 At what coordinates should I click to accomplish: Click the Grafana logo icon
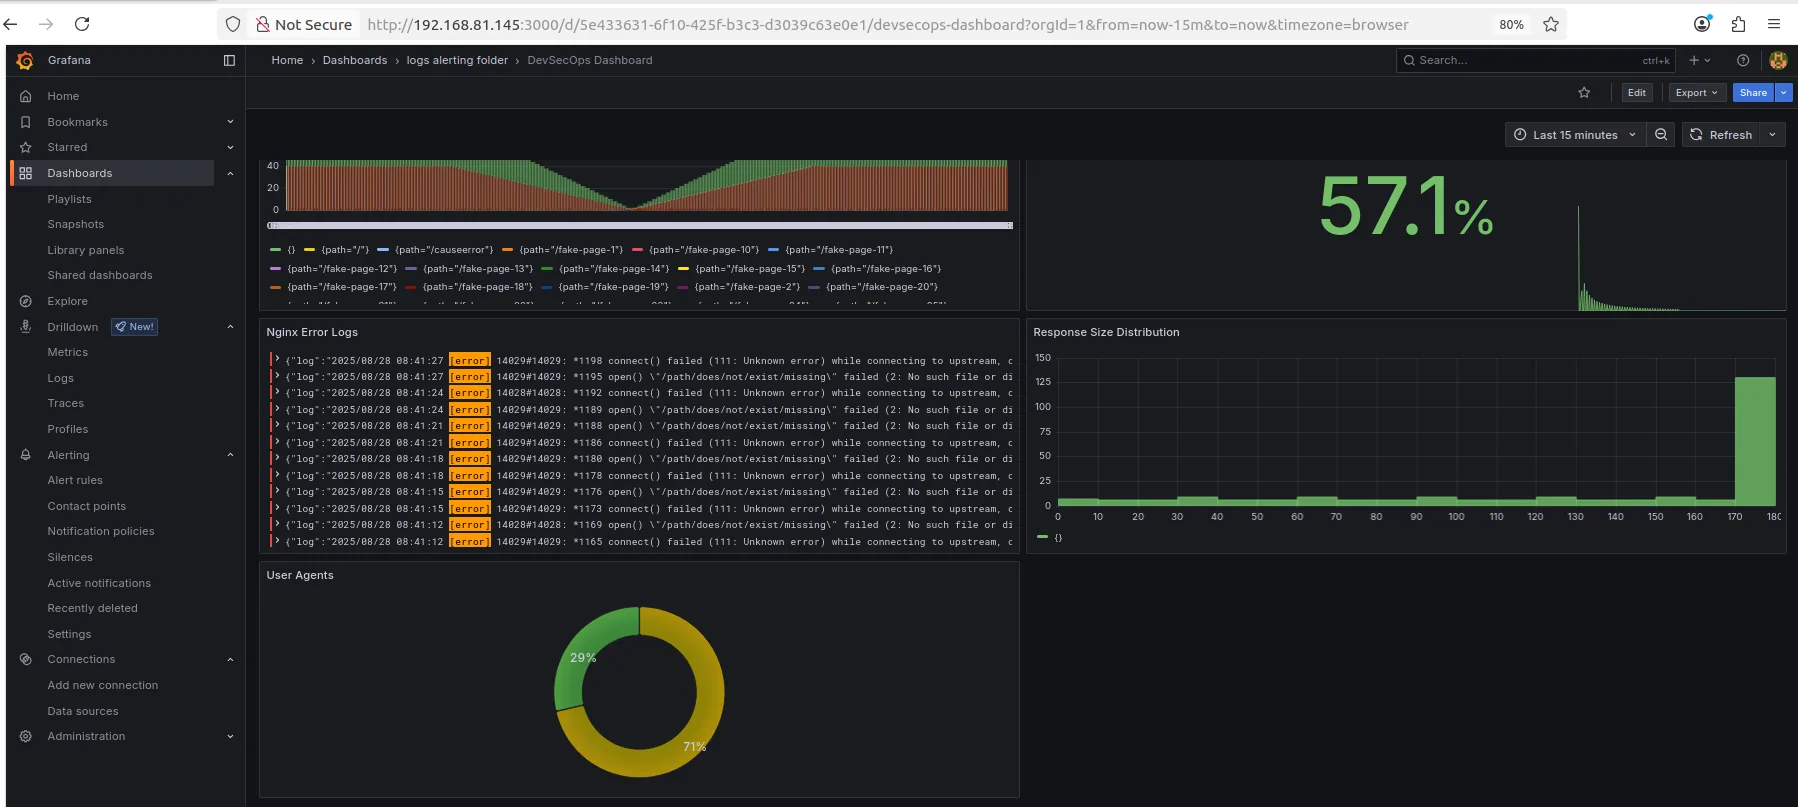click(x=25, y=60)
